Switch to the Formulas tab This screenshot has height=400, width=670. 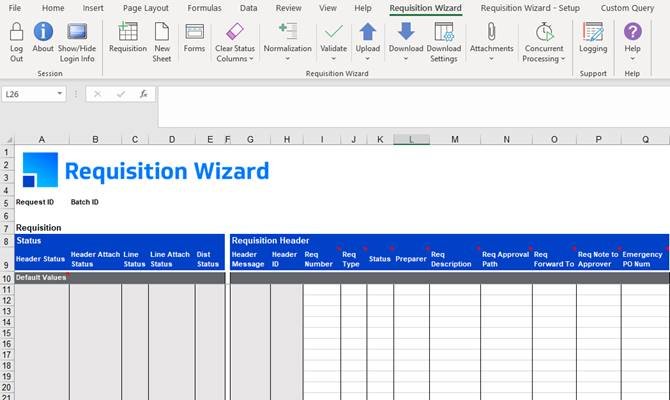tap(204, 8)
